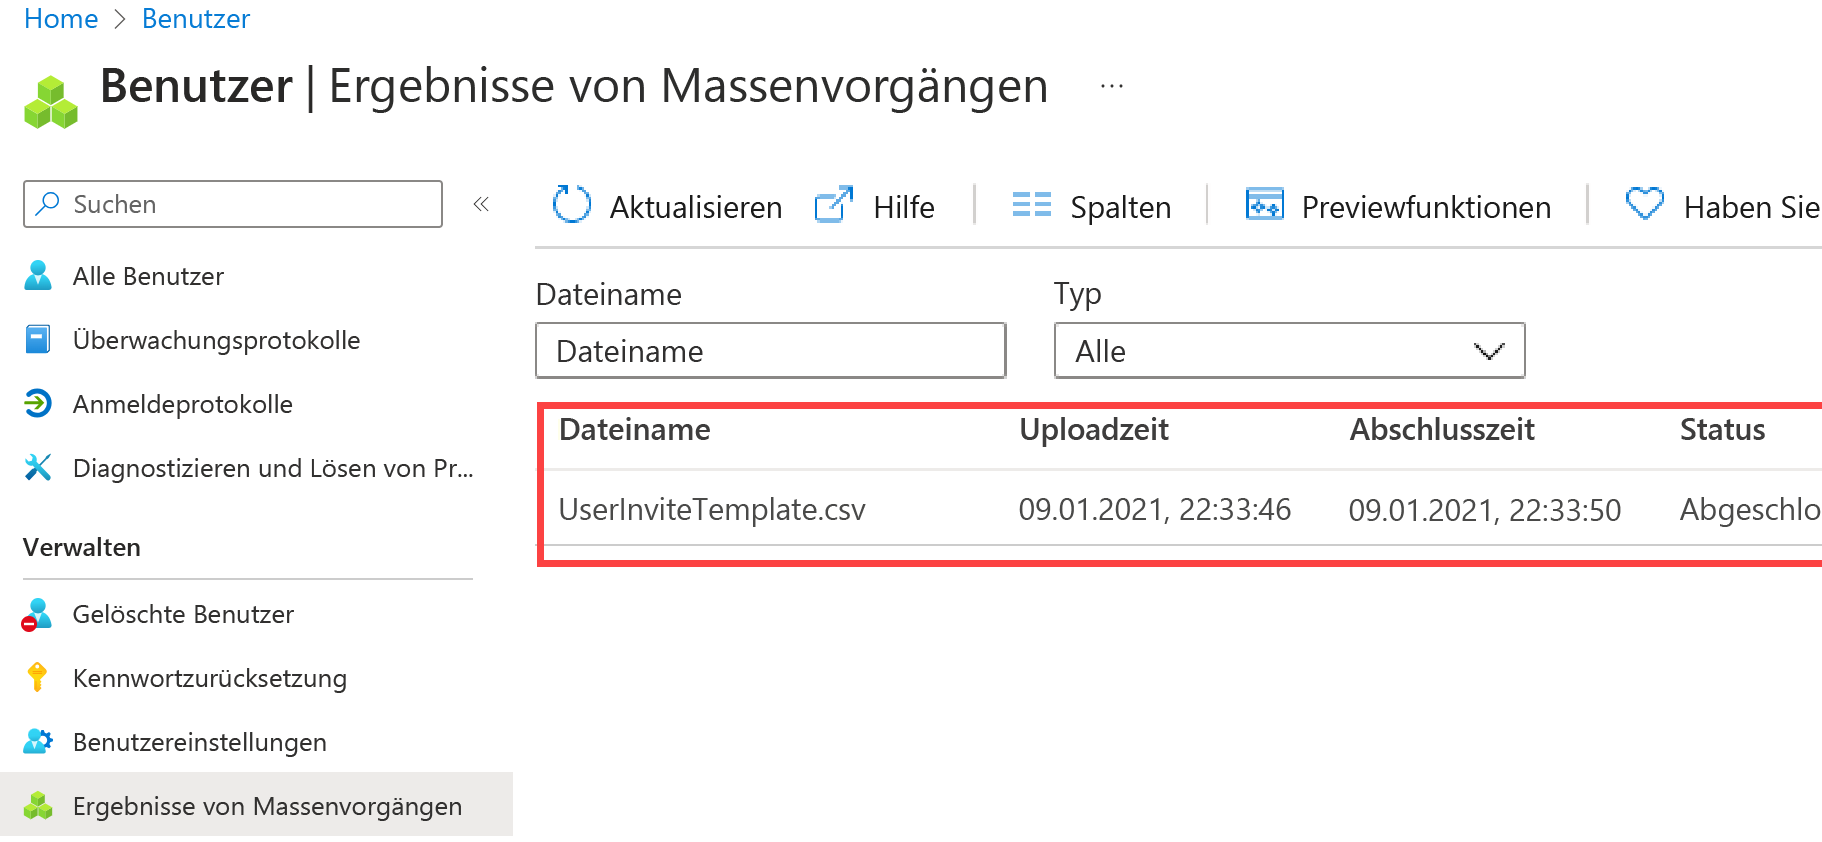Open Spalten column chooser
The width and height of the screenshot is (1822, 842).
point(1120,207)
